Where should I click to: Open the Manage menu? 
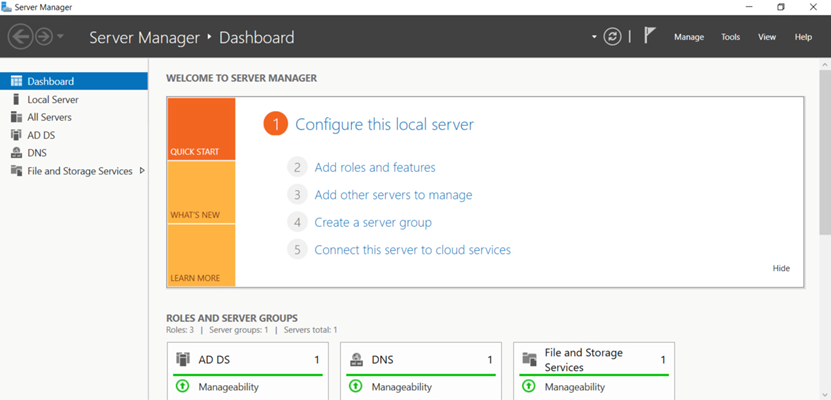(x=688, y=37)
